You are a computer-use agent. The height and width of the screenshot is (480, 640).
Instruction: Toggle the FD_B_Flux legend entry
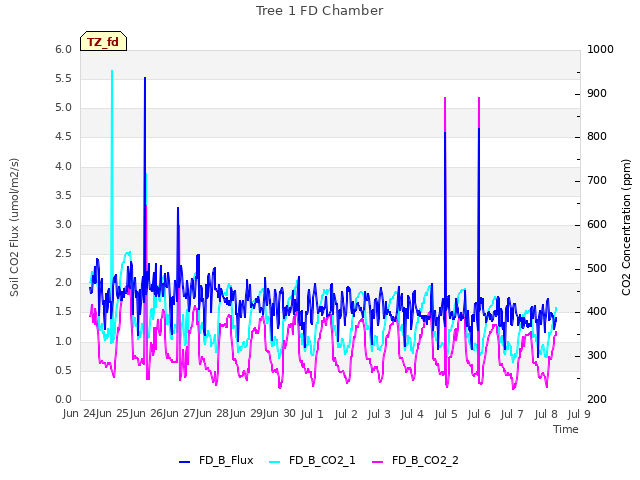(216, 460)
